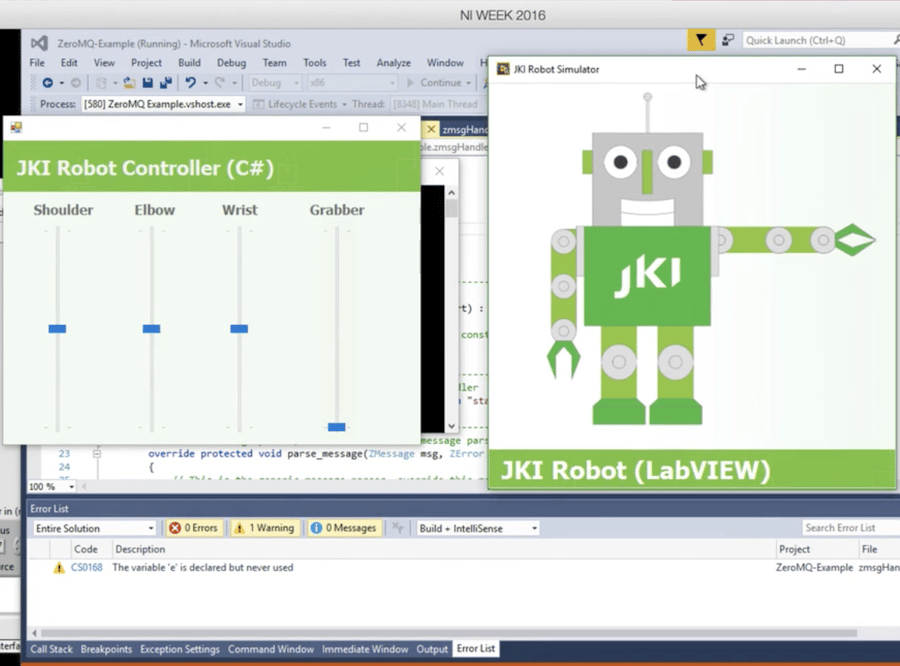
Task: Toggle the 1 Warning filter button
Action: click(264, 527)
